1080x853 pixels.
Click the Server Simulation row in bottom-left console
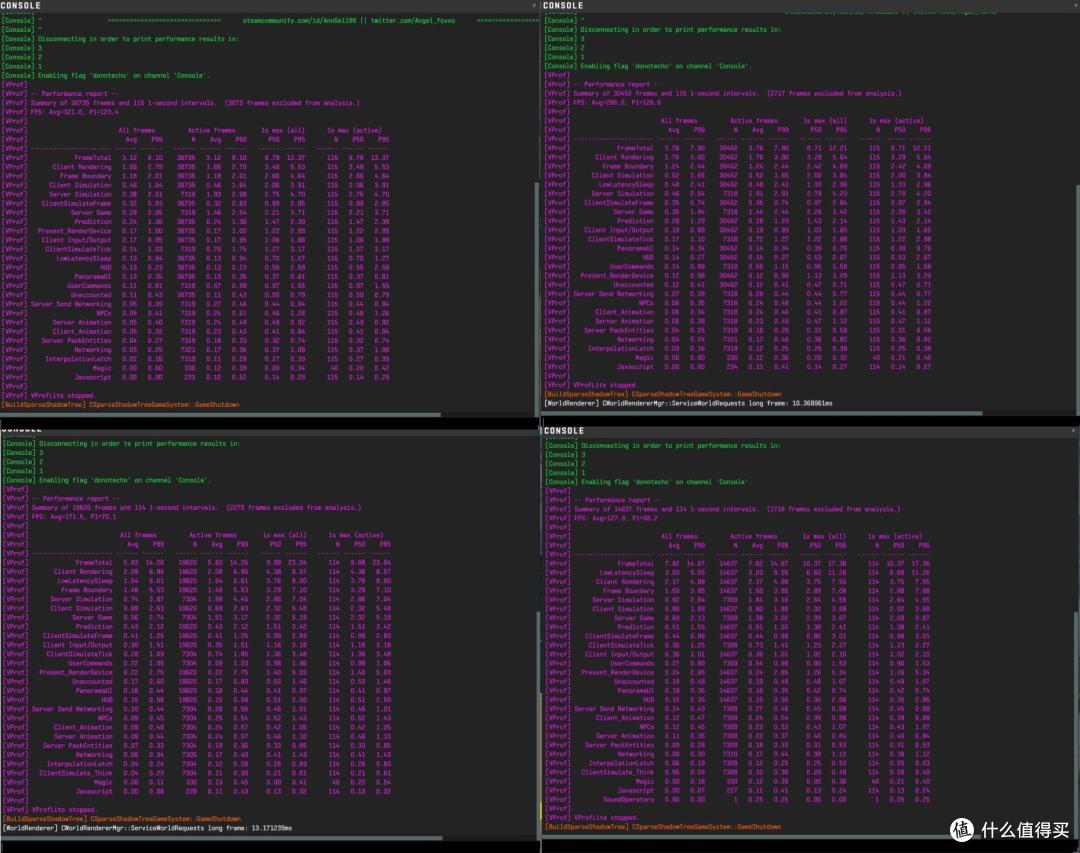(x=197, y=599)
